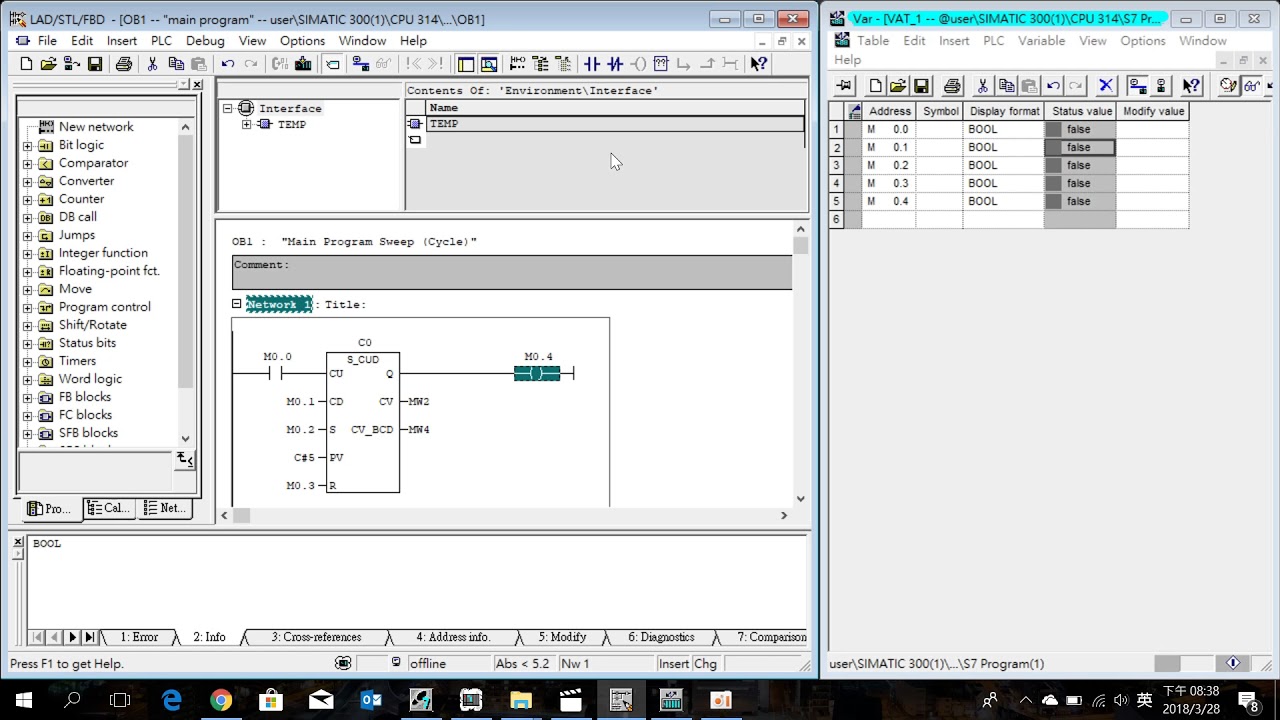The height and width of the screenshot is (720, 1280).
Task: Print the variable table using printer icon
Action: pyautogui.click(x=952, y=86)
